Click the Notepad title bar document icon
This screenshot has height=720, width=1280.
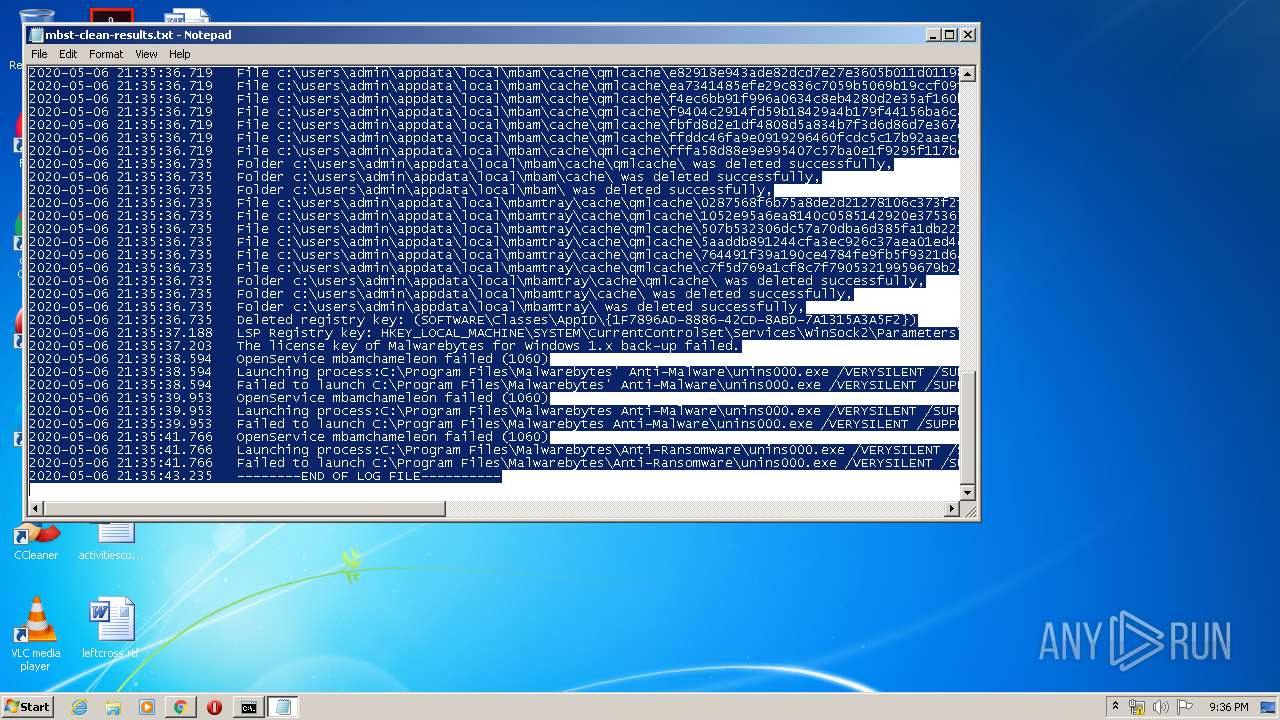(37, 35)
